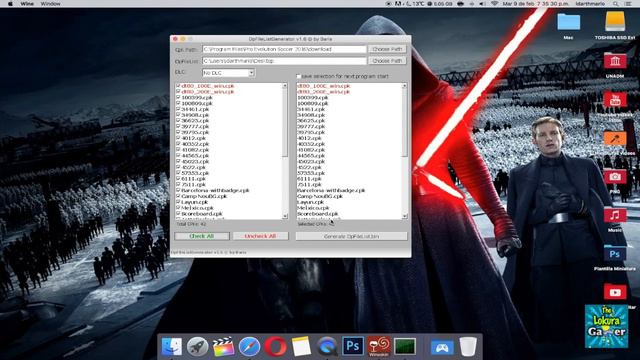Viewport: 640px width, 360px height.
Task: Uncheck 4012.cpk checkbox
Action: coord(178,138)
